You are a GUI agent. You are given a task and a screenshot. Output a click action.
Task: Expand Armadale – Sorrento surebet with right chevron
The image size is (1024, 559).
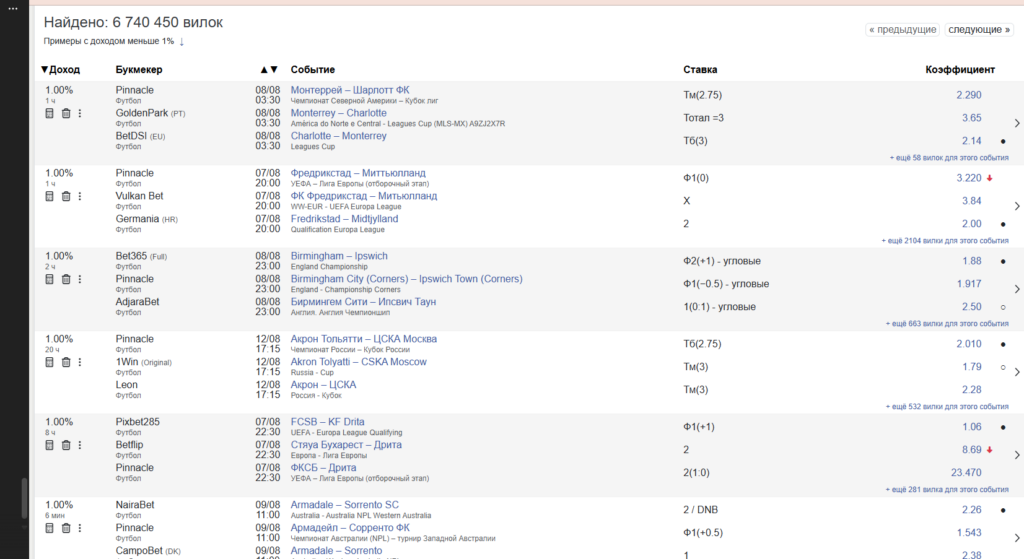click(1017, 537)
